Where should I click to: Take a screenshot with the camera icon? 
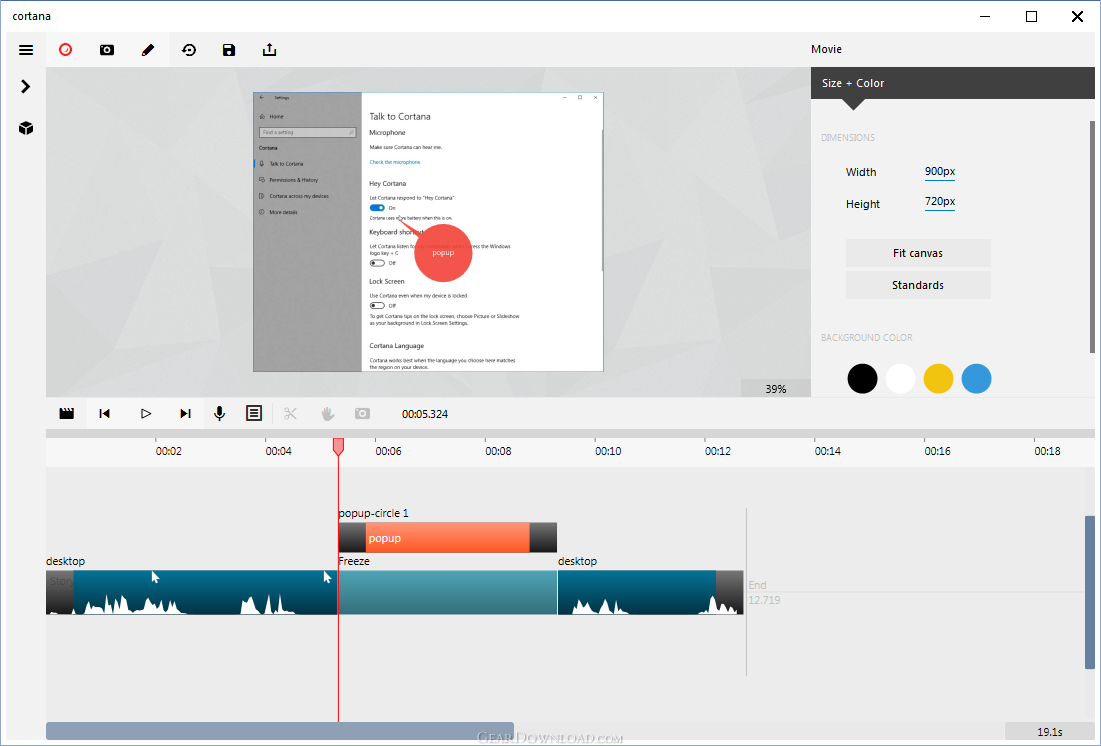(x=107, y=50)
